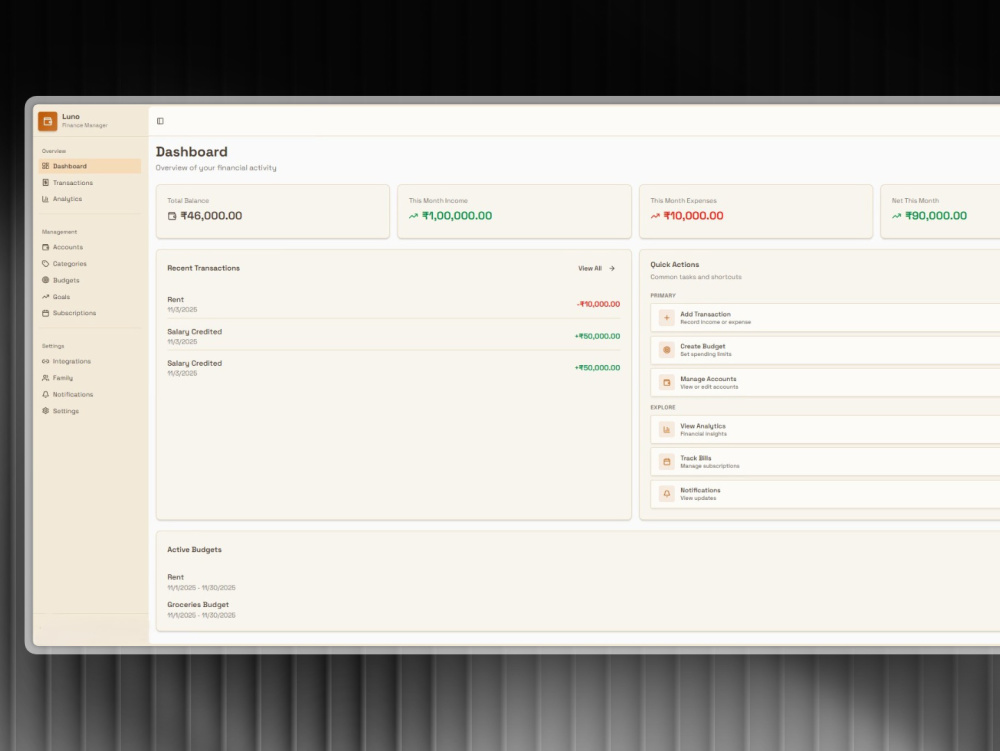Select Family in the sidebar
1000x751 pixels.
click(x=90, y=377)
